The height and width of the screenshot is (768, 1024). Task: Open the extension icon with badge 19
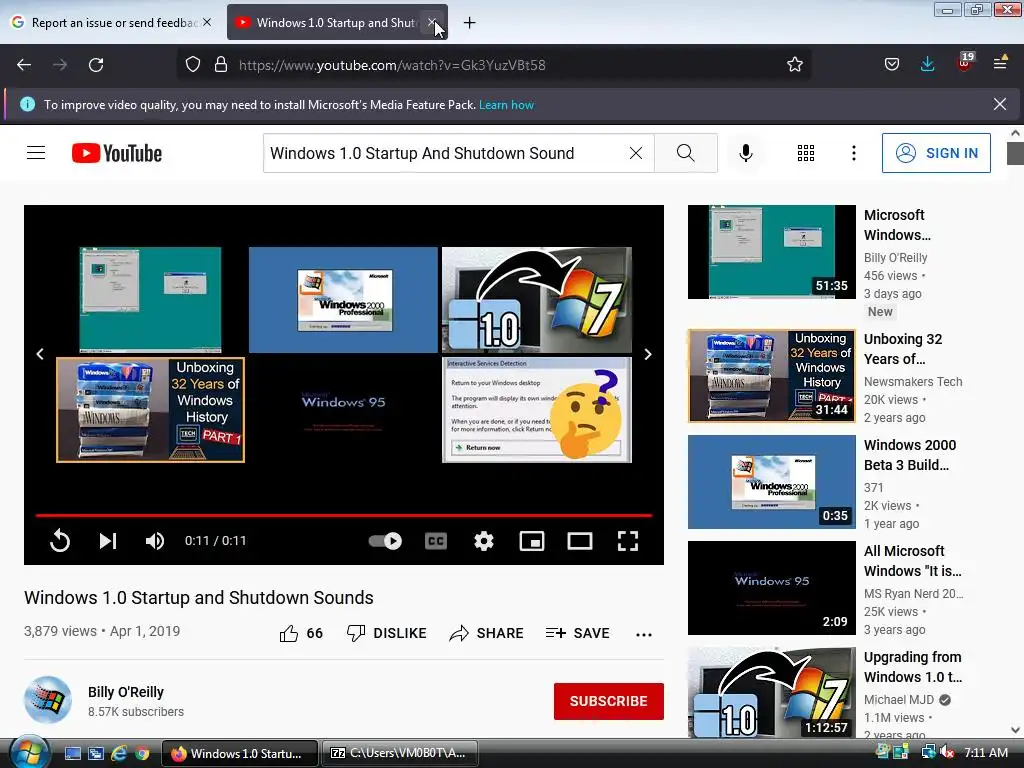[x=965, y=63]
